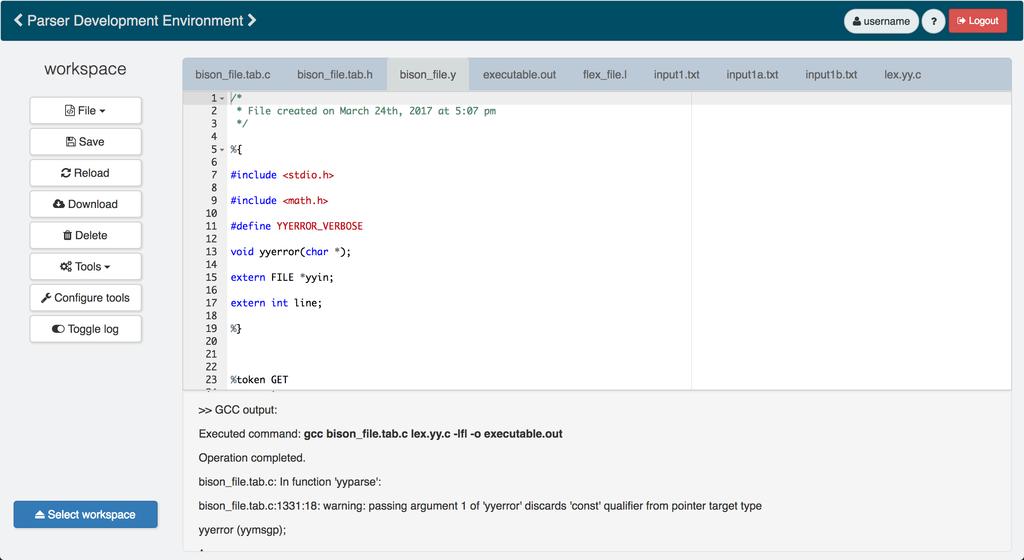Place cursor on '#define YYERROR_VERBOSE' line

(296, 226)
